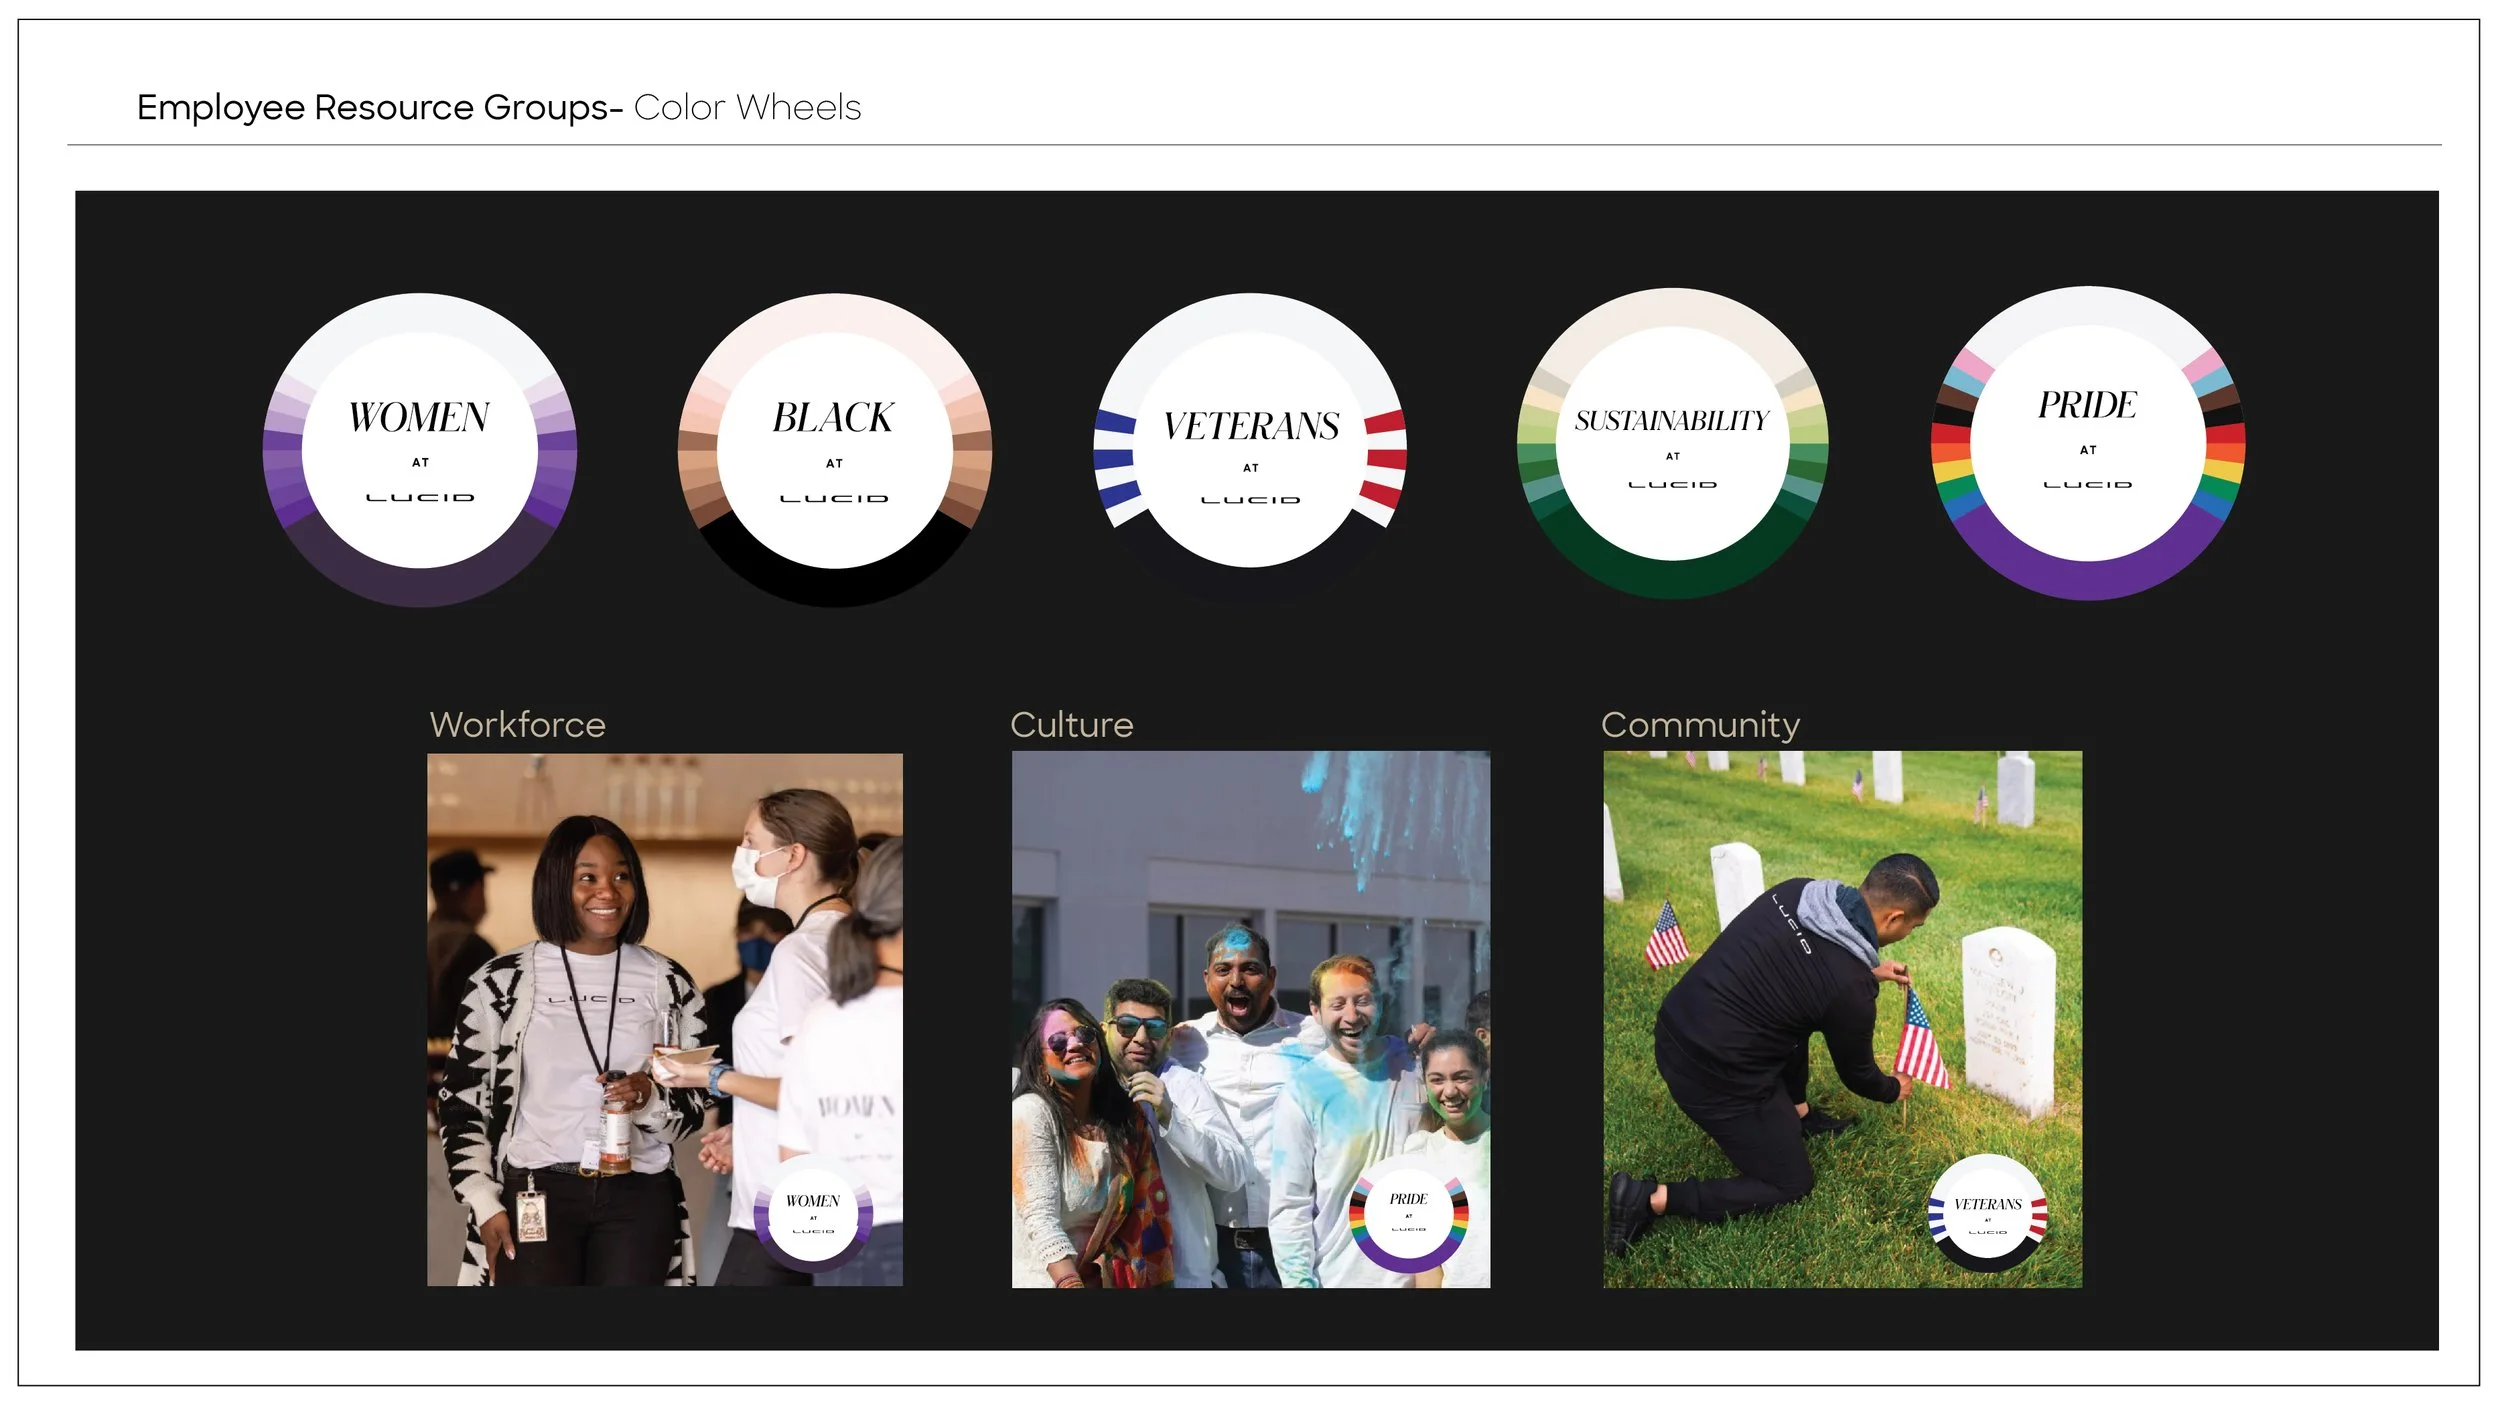Pick the dark purple arc of Women wheel
Image resolution: width=2500 pixels, height=1406 pixels.
420,586
